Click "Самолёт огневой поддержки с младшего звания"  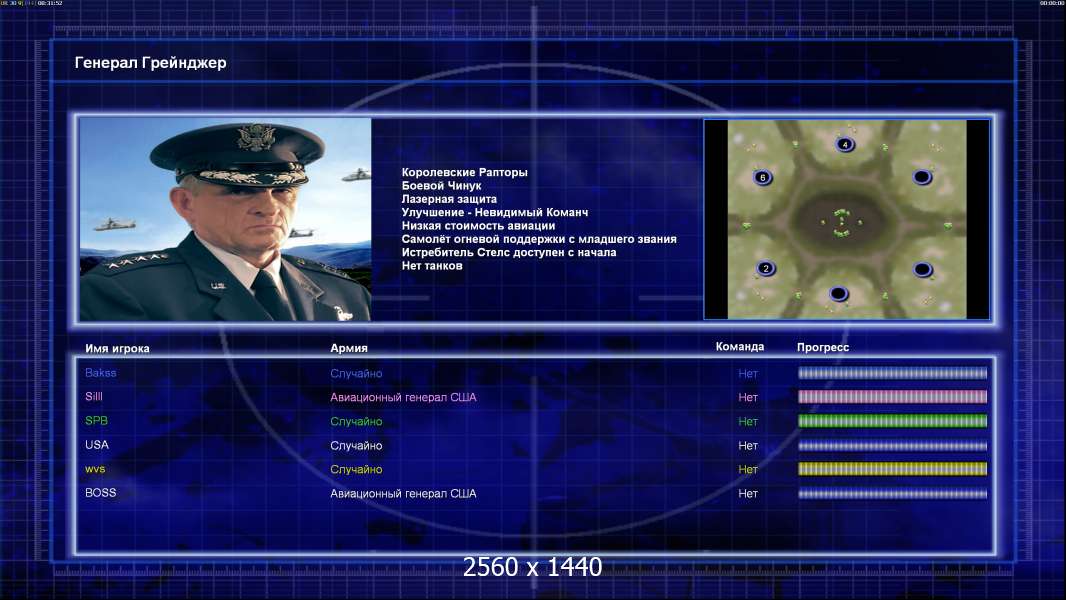(x=539, y=239)
